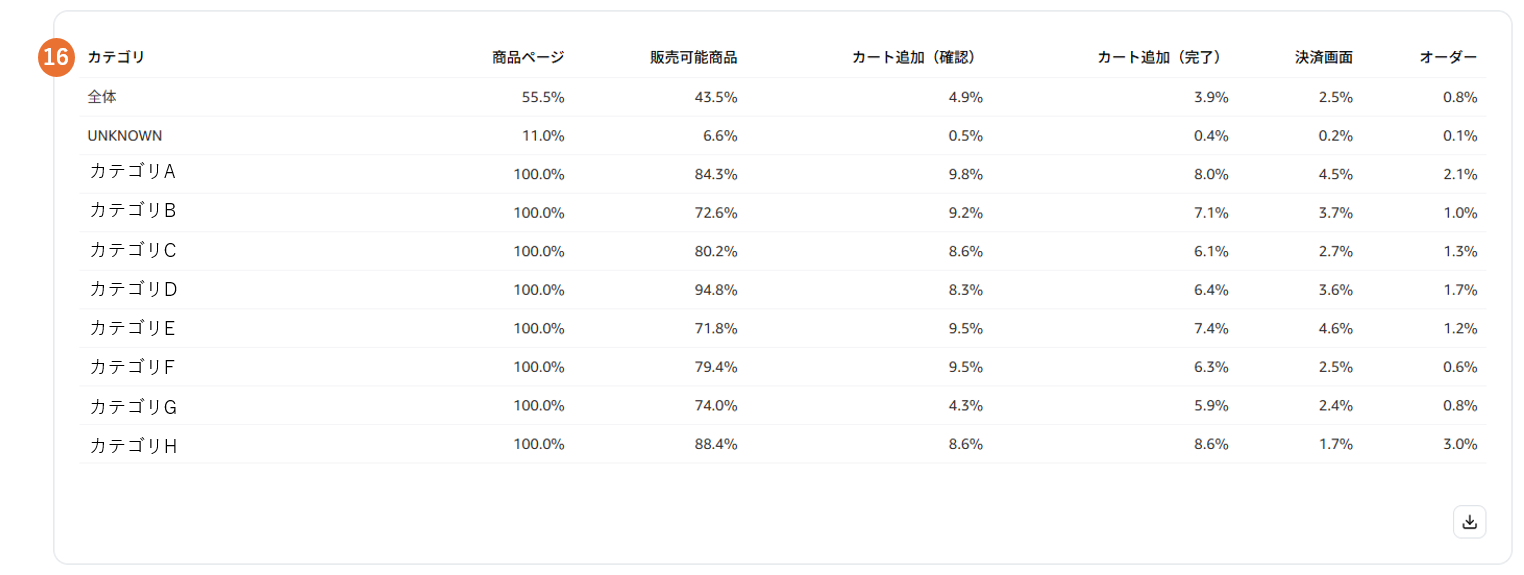Click the カテゴリF row label

click(133, 367)
